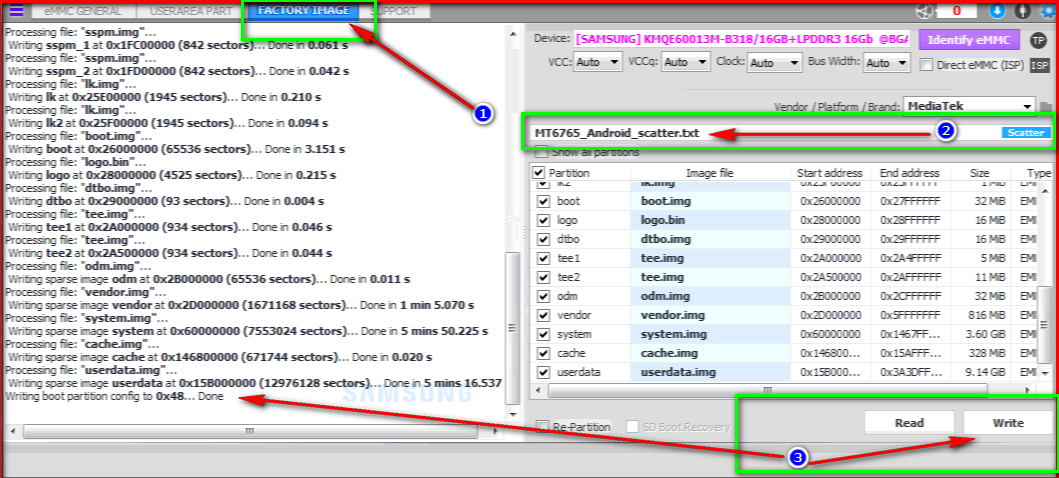Viewport: 1059px width, 478px height.
Task: Uncheck the tee2 partition checkbox
Action: point(543,277)
